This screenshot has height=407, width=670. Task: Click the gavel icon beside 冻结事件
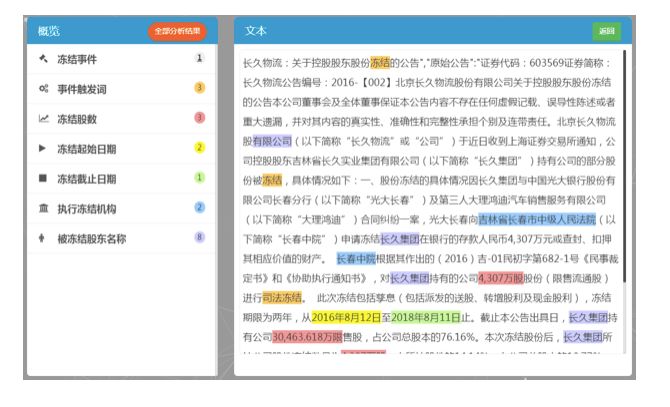click(43, 59)
